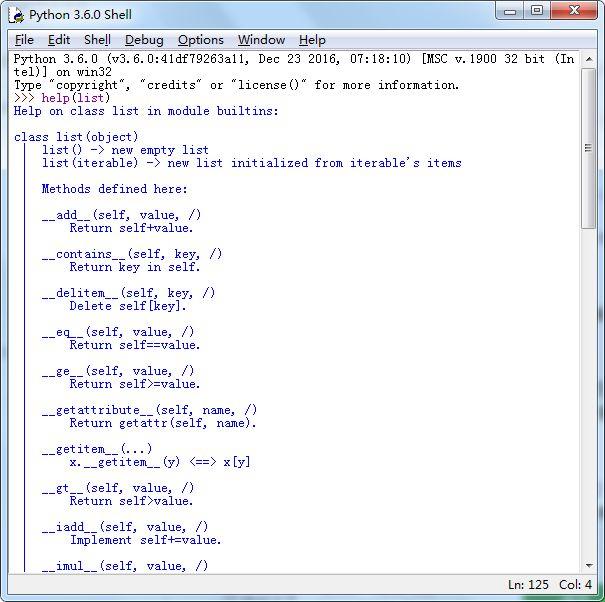
Task: Click the scrollbar up arrow
Action: 589,59
